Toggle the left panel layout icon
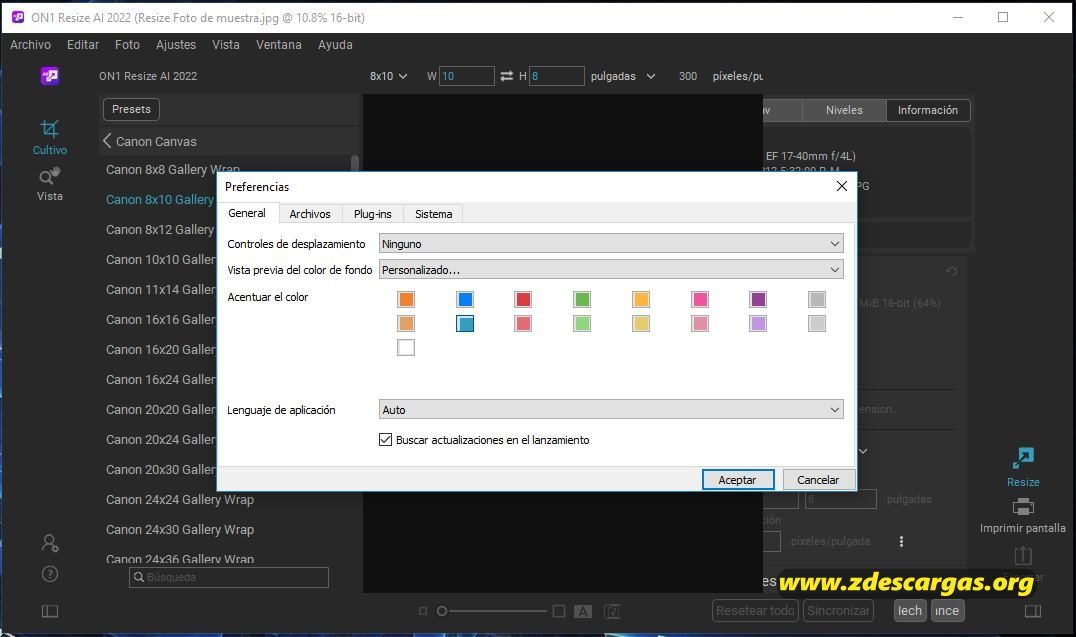The image size is (1076, 637). point(50,611)
